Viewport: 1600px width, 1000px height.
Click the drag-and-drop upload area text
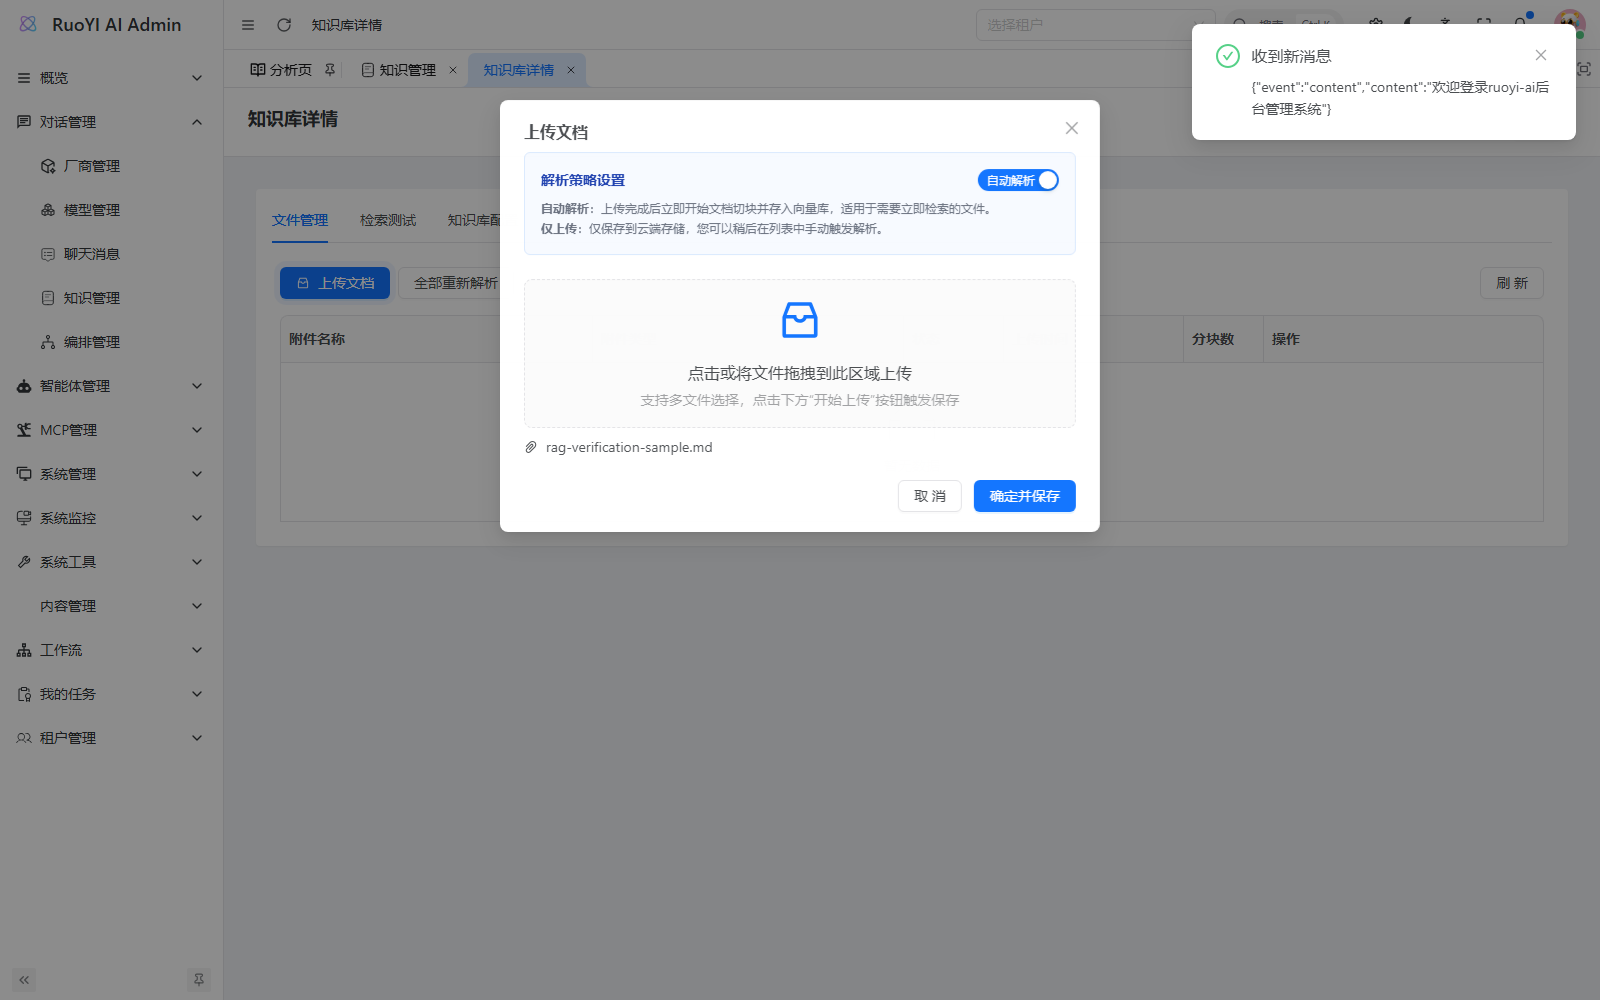(x=800, y=373)
